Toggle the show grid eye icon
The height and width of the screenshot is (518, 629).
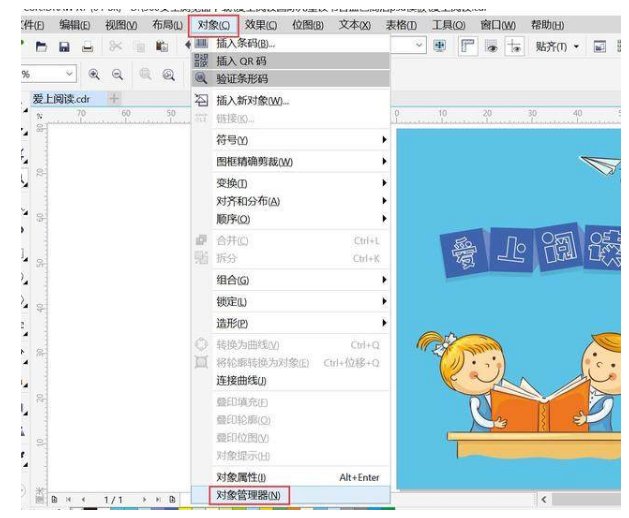coord(491,47)
